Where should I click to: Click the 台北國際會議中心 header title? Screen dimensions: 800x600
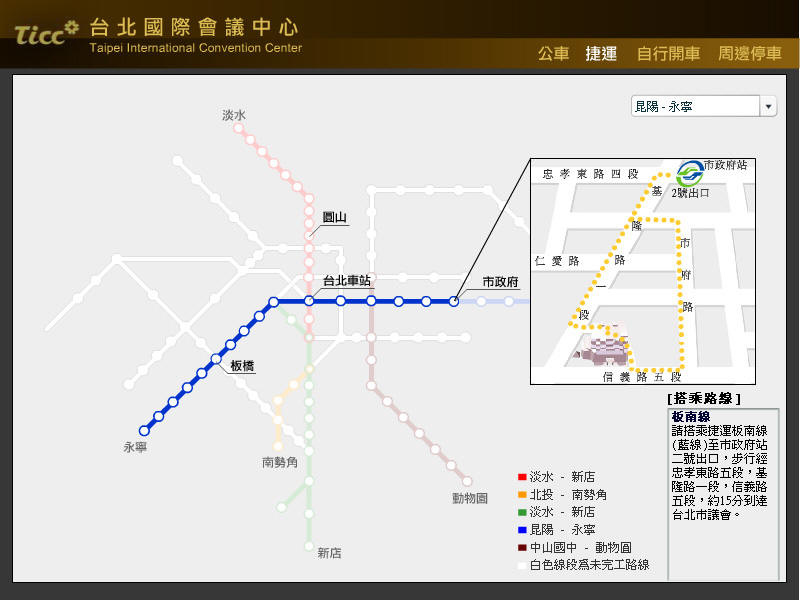point(194,28)
